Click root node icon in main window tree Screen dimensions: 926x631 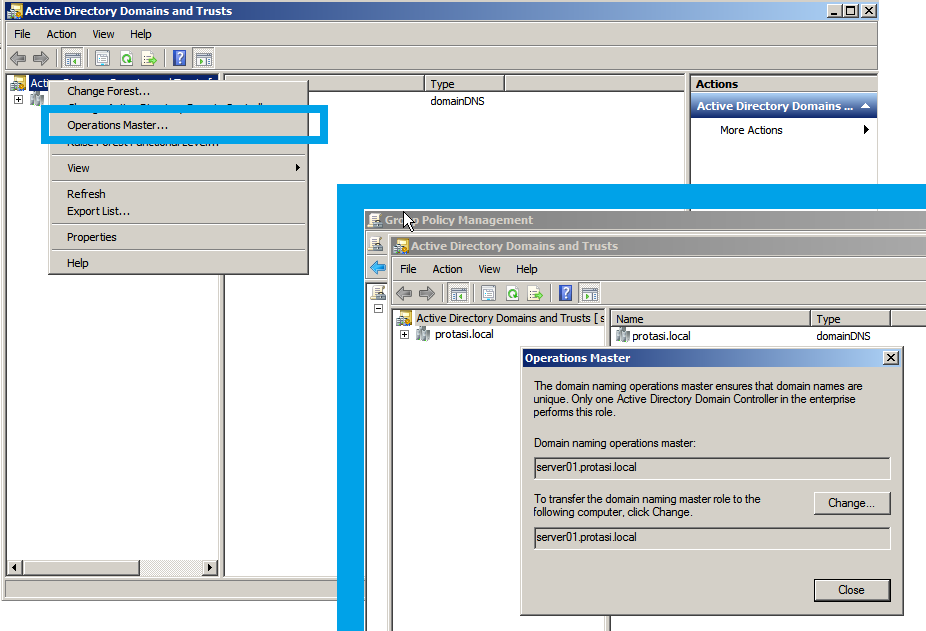(18, 83)
